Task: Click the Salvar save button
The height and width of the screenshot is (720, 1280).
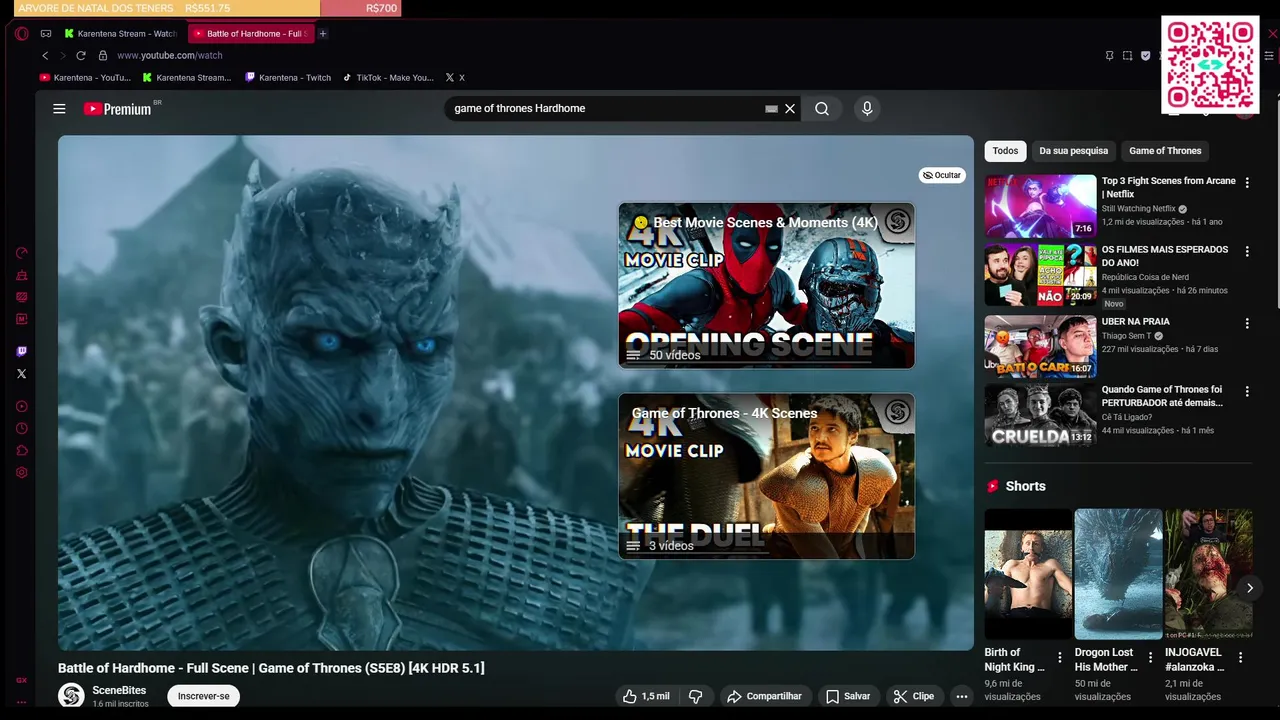Action: coord(848,696)
